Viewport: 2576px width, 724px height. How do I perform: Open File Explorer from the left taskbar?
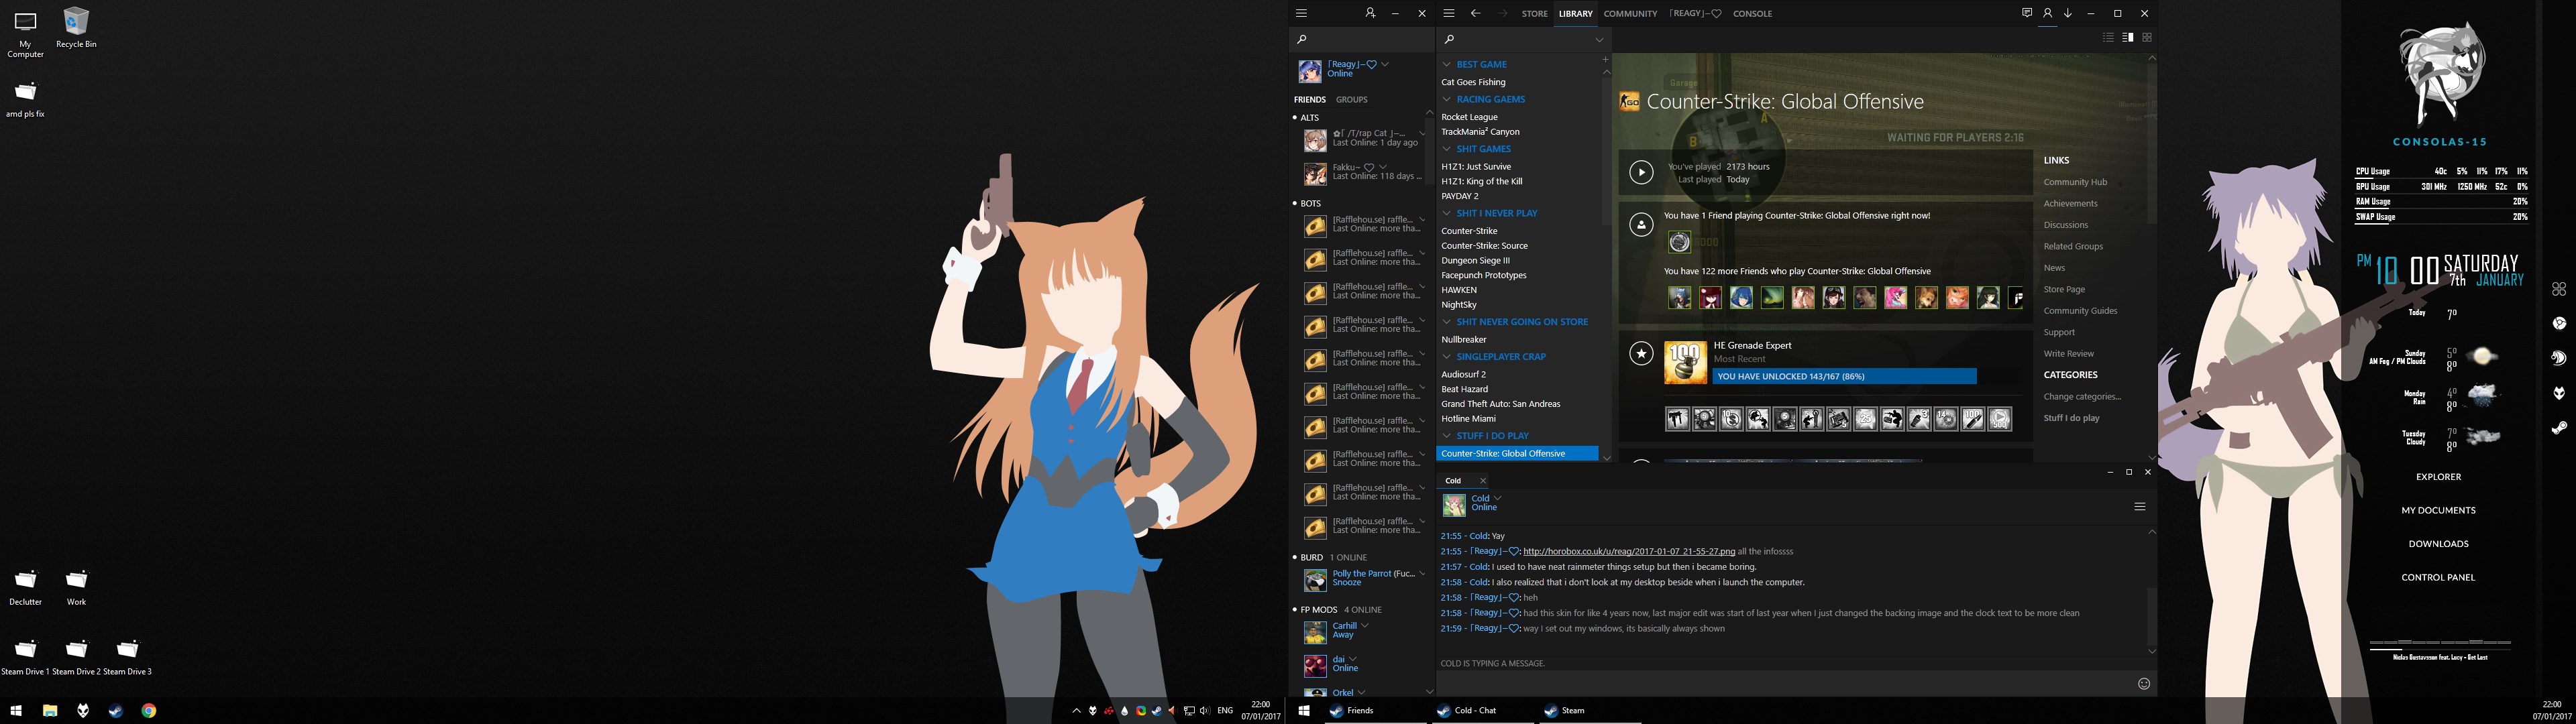pyautogui.click(x=50, y=711)
